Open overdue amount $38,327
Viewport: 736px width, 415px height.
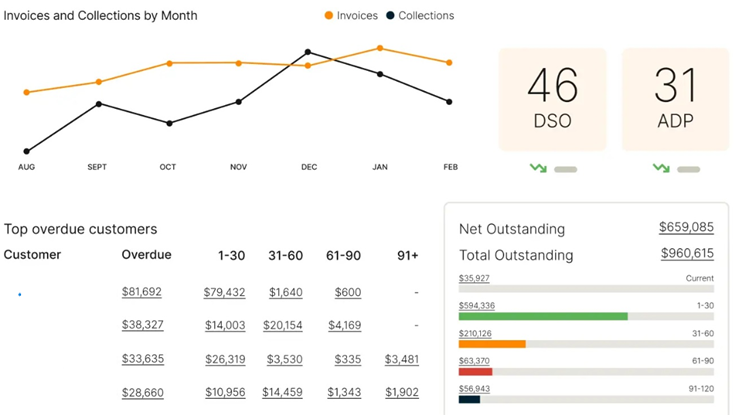(143, 325)
